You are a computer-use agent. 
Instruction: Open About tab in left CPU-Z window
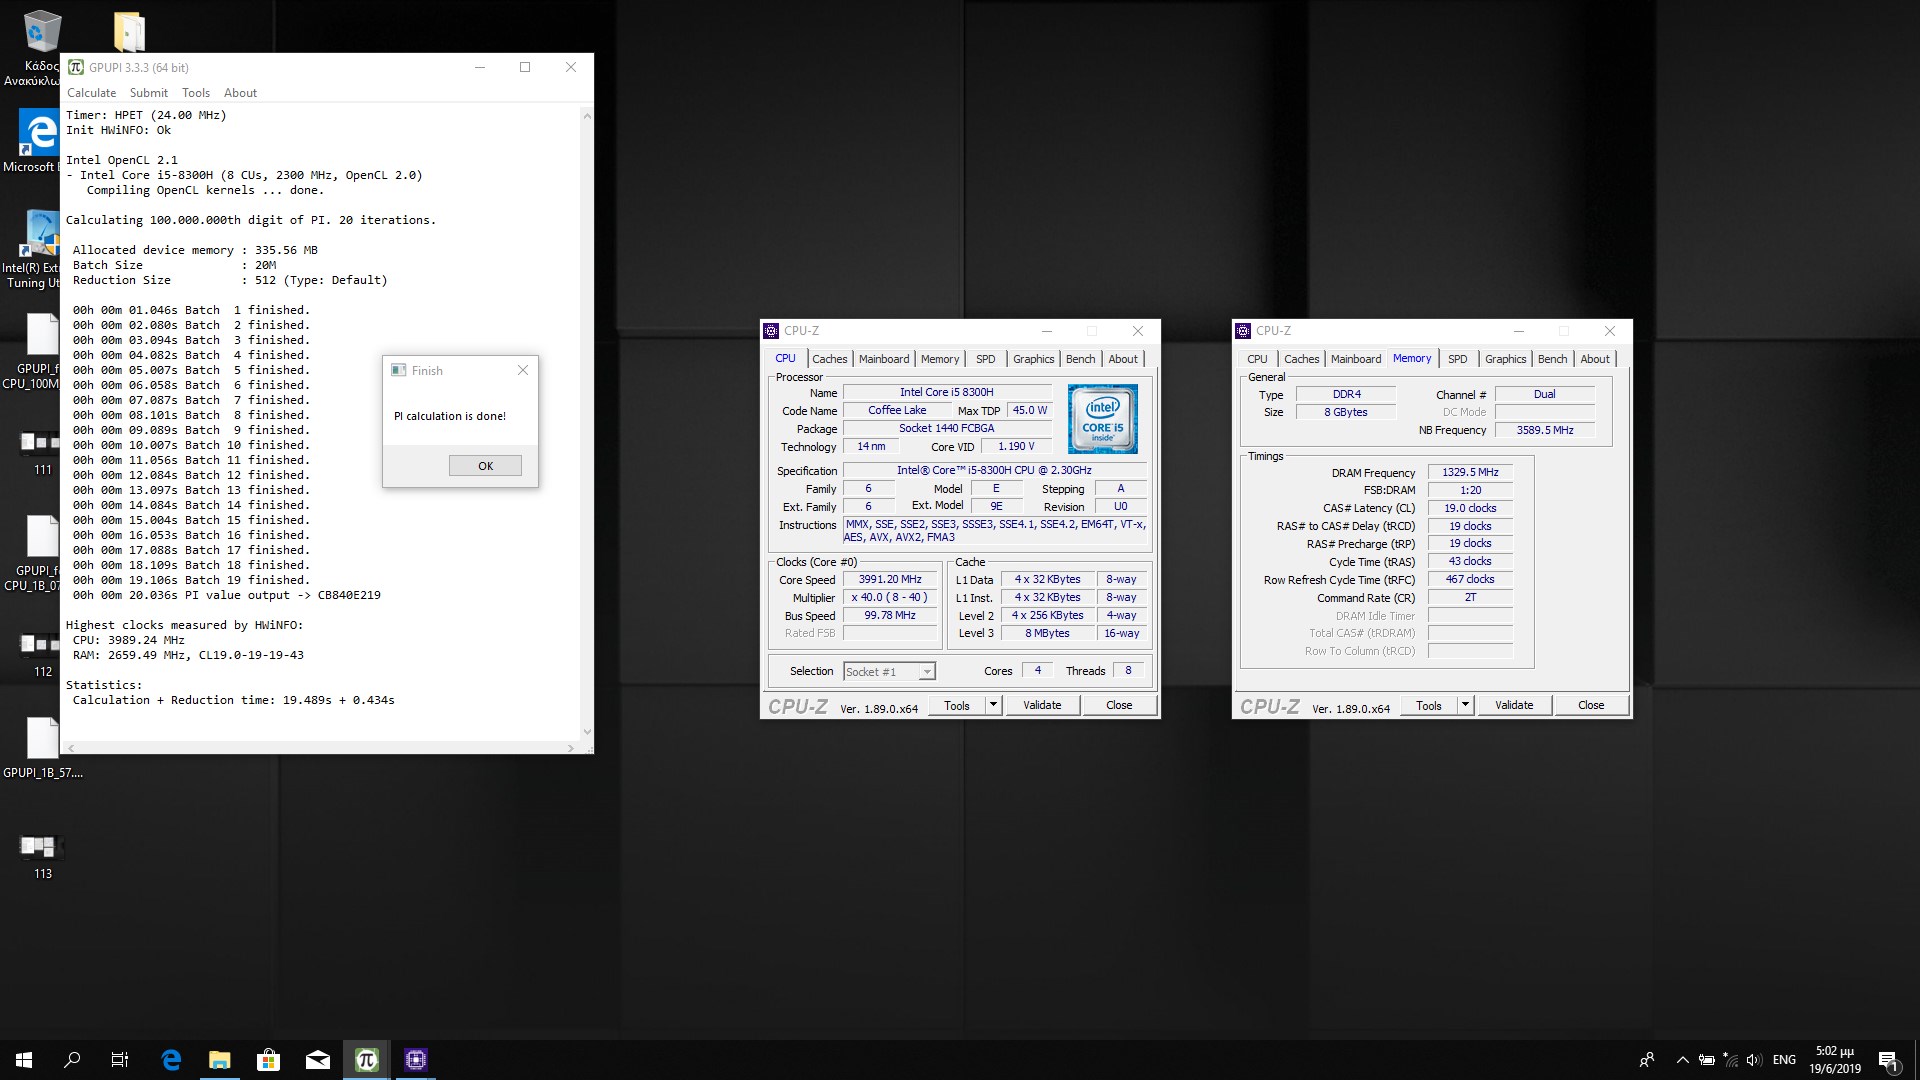coord(1123,359)
